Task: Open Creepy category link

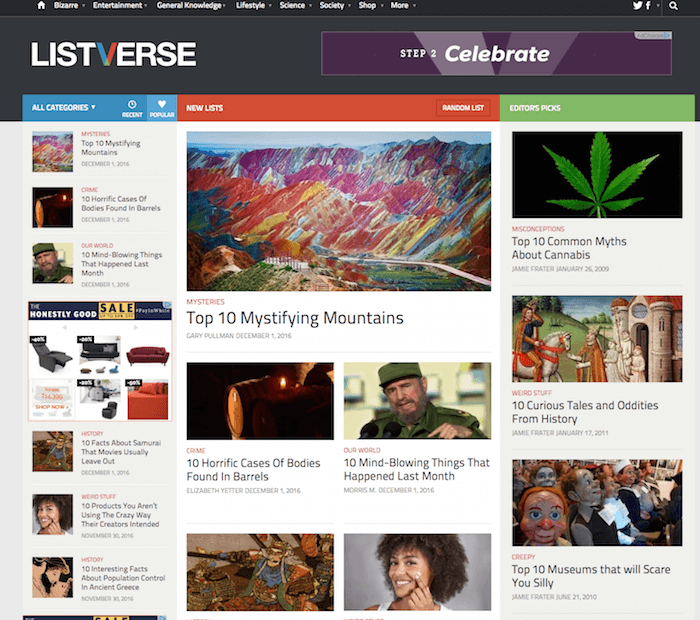Action: [x=523, y=557]
